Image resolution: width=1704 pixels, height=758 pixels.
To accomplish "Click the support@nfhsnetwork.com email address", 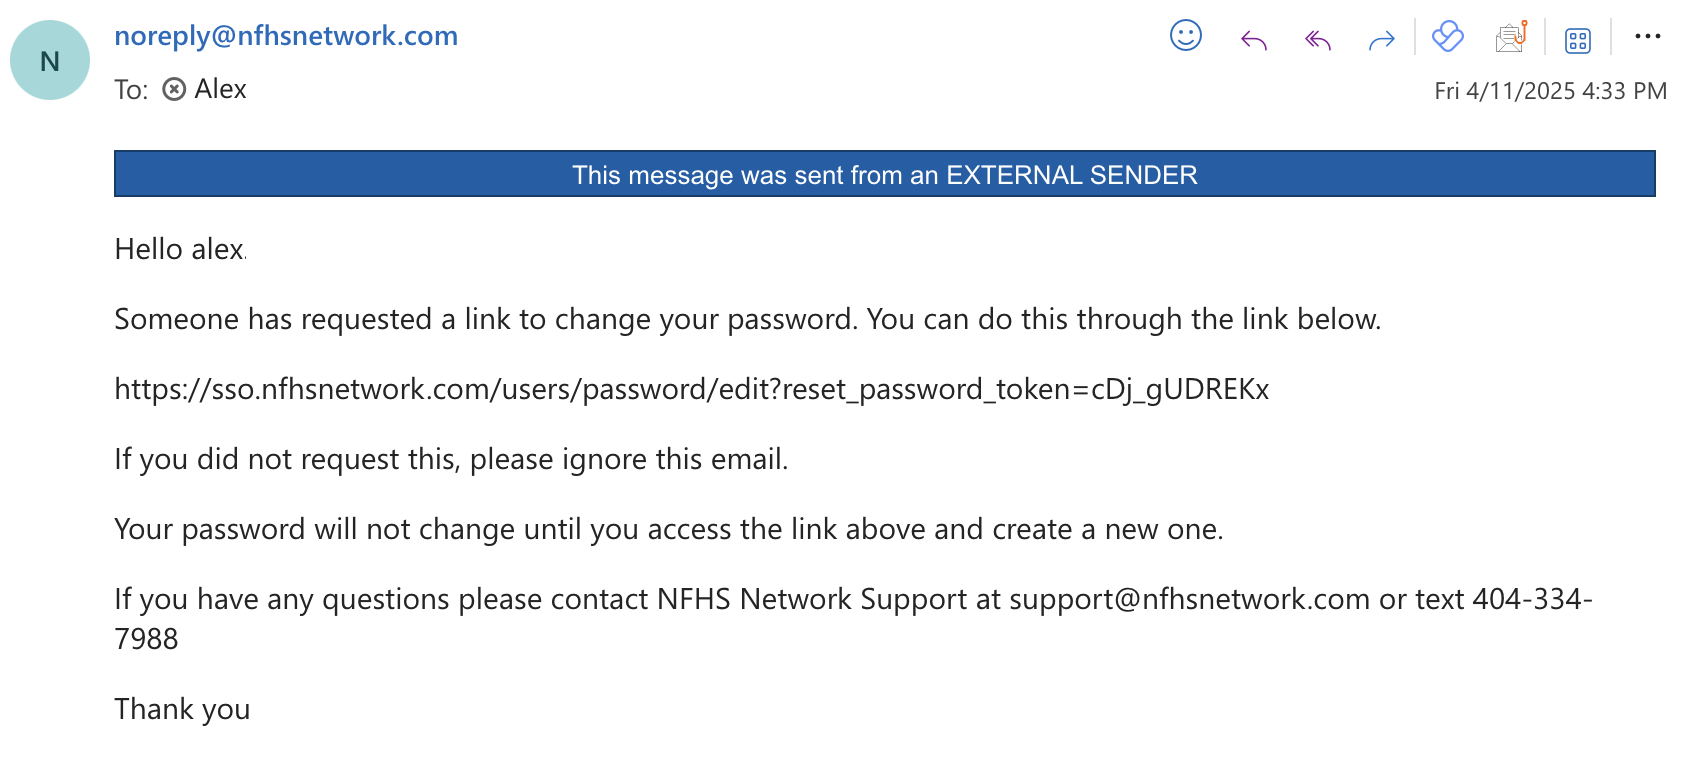I will (1189, 599).
